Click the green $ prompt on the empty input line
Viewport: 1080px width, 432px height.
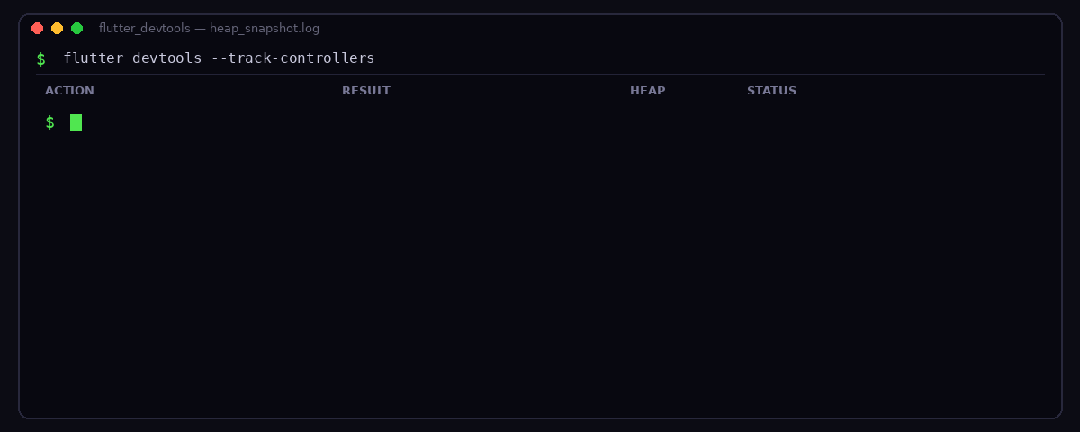click(x=50, y=123)
